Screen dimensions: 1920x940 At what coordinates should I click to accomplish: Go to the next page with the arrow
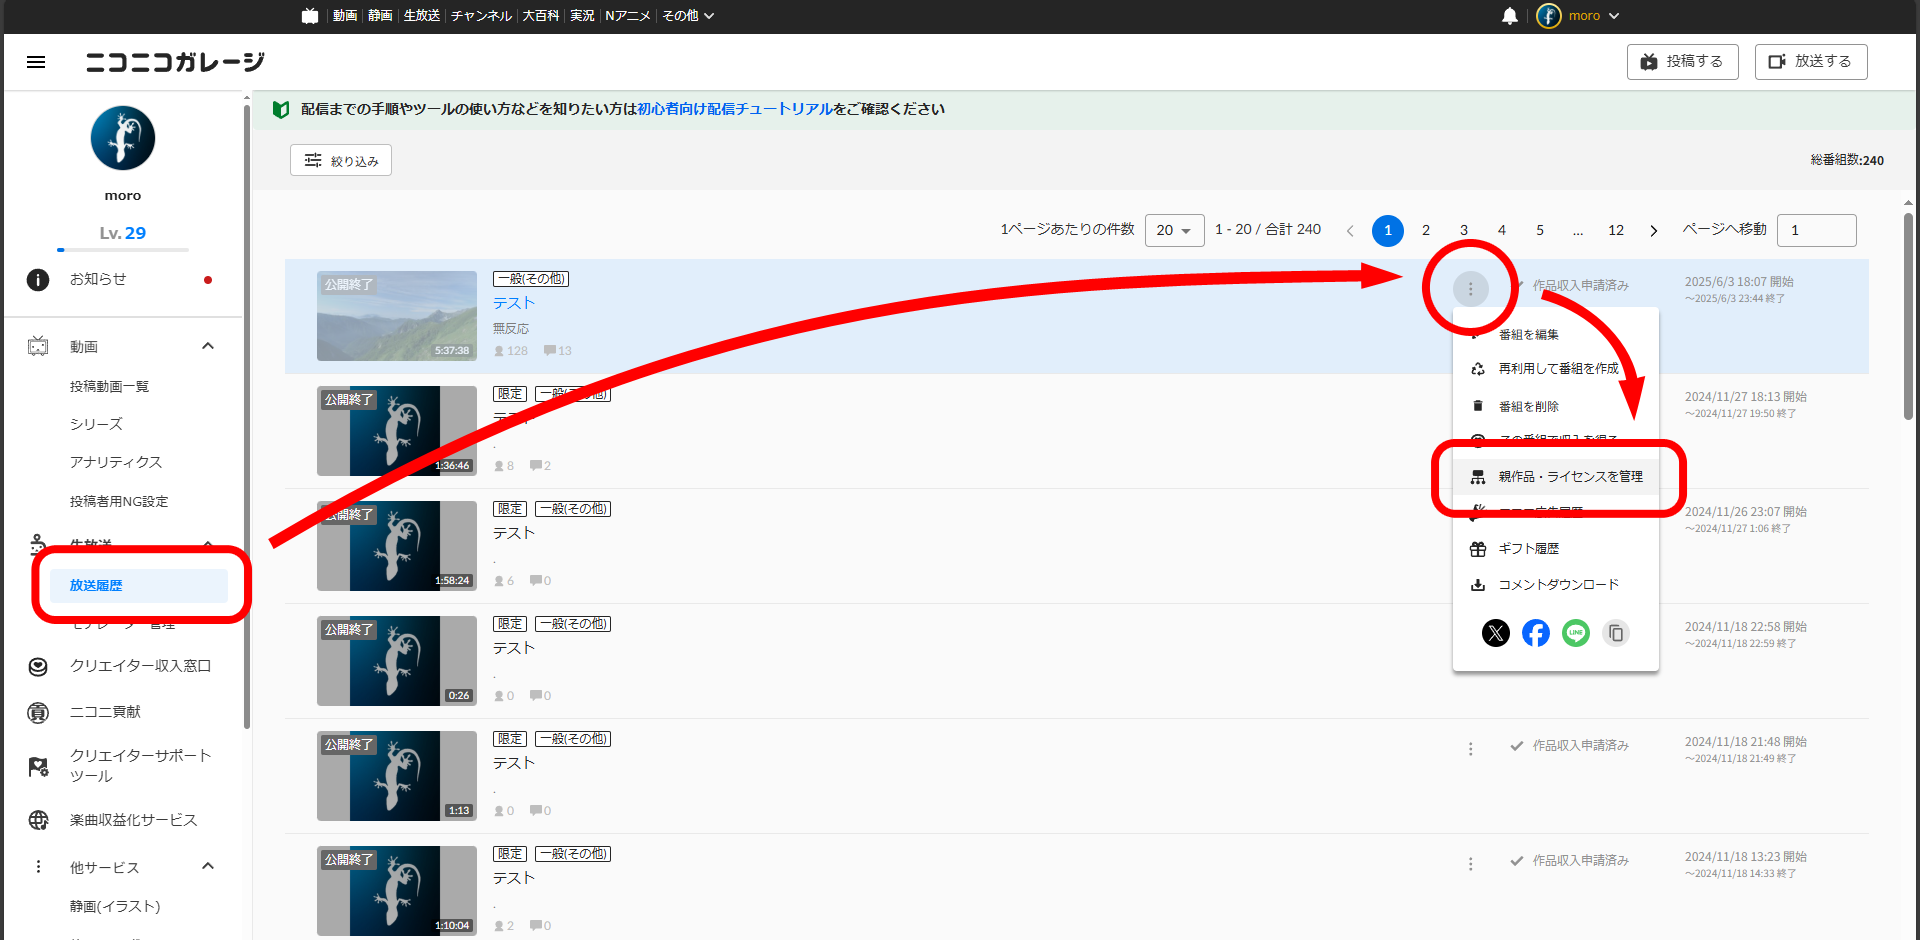pyautogui.click(x=1653, y=230)
